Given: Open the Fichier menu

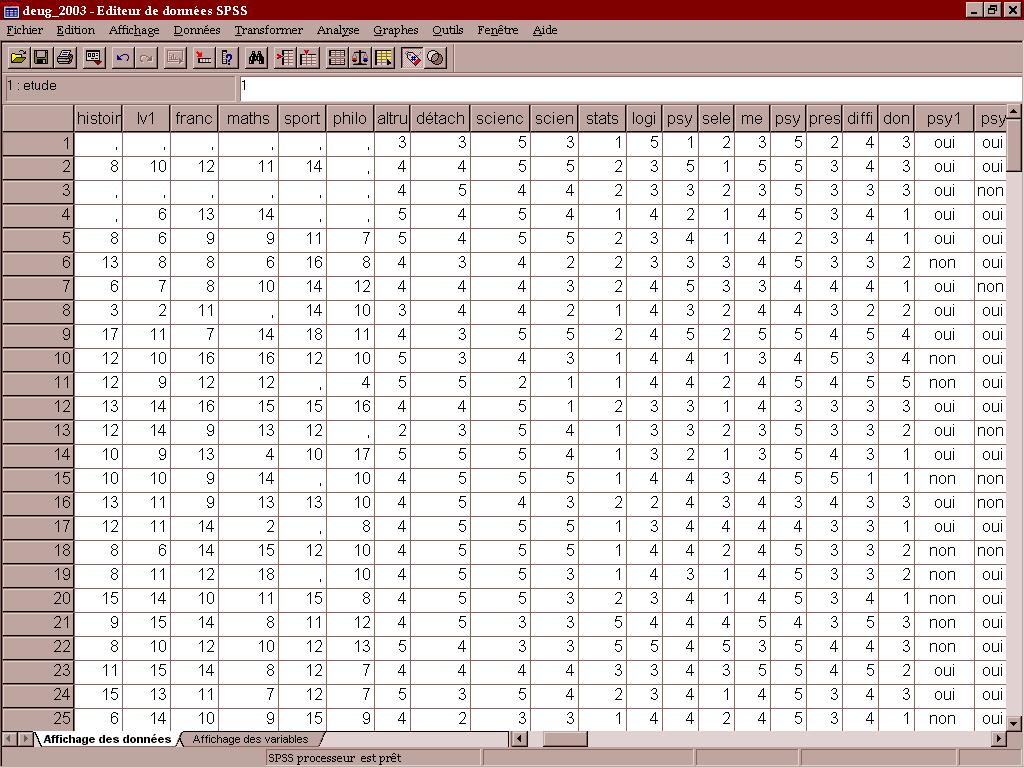Looking at the screenshot, I should [25, 30].
